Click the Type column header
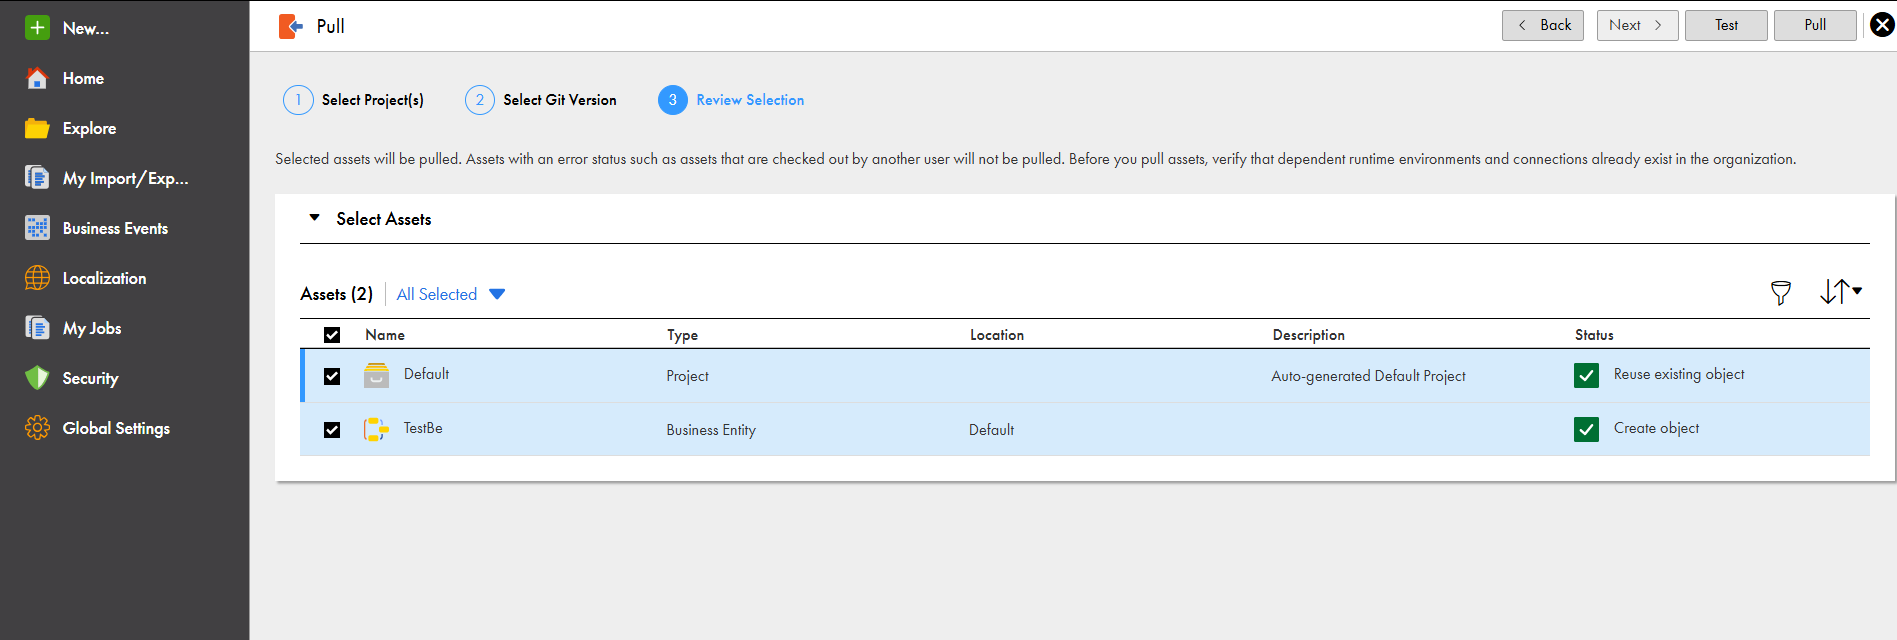The width and height of the screenshot is (1897, 640). pyautogui.click(x=683, y=335)
